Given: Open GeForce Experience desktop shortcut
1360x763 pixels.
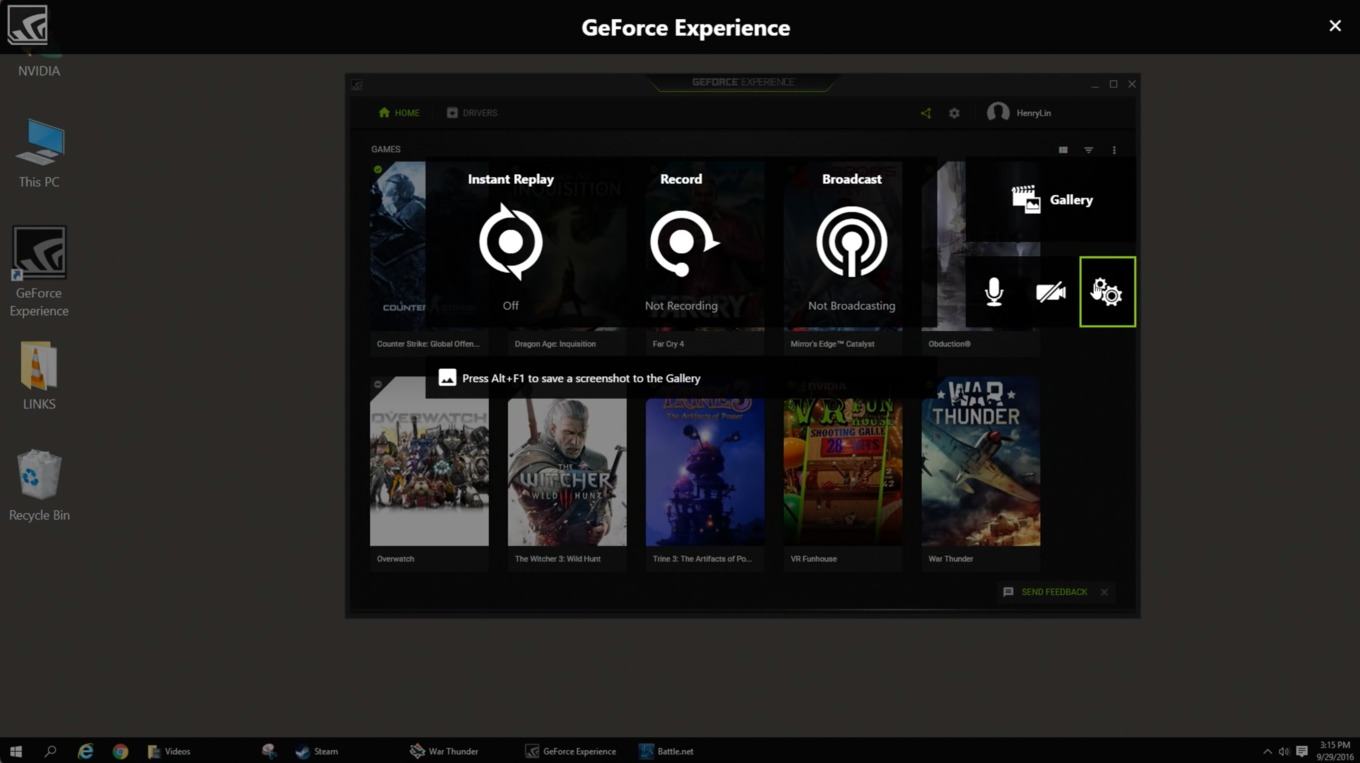Looking at the screenshot, I should point(39,271).
